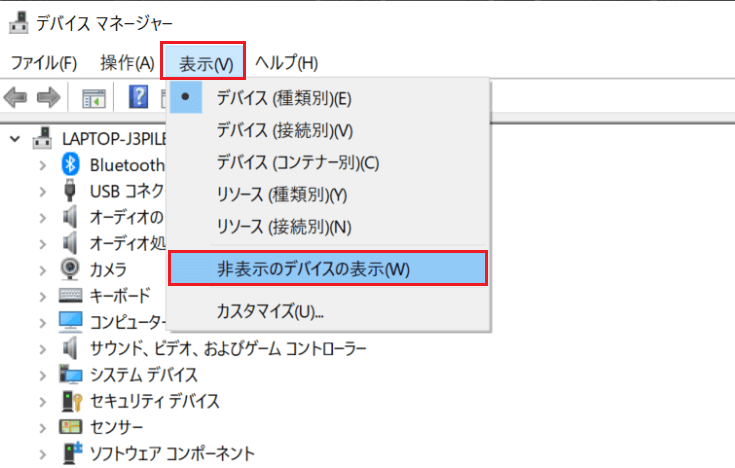Open the 操作(A) menu
This screenshot has height=468, width=735.
point(127,62)
